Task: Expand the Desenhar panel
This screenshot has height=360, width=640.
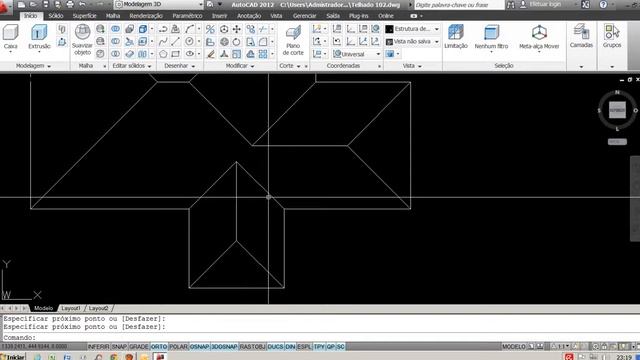Action: [180, 66]
